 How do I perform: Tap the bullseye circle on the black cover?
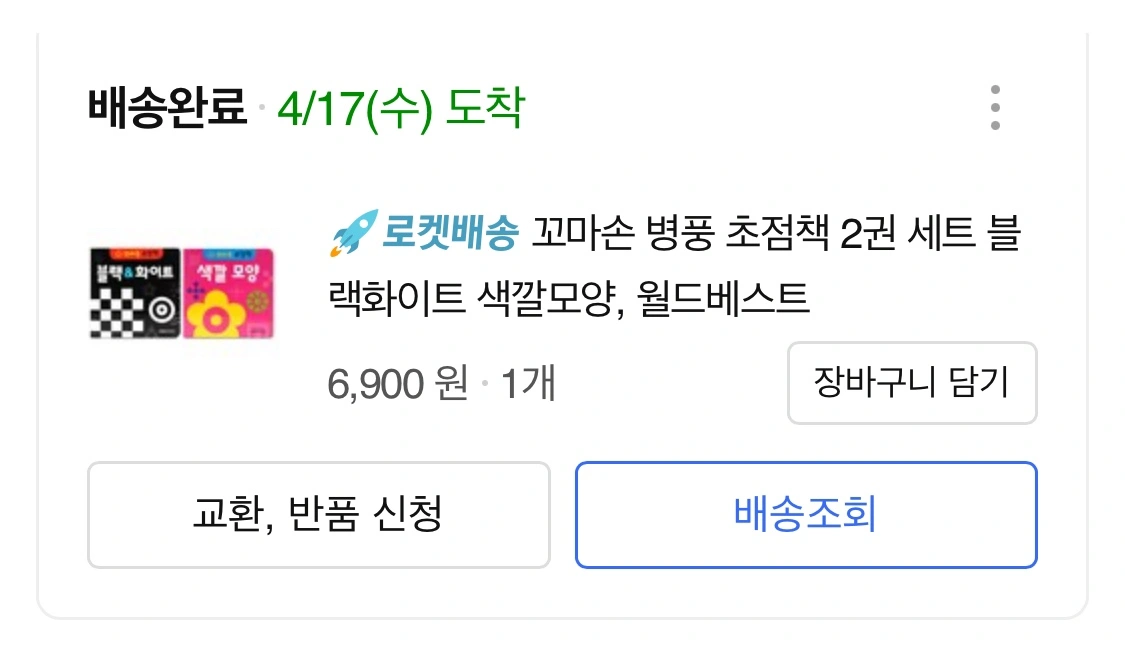pos(159,311)
